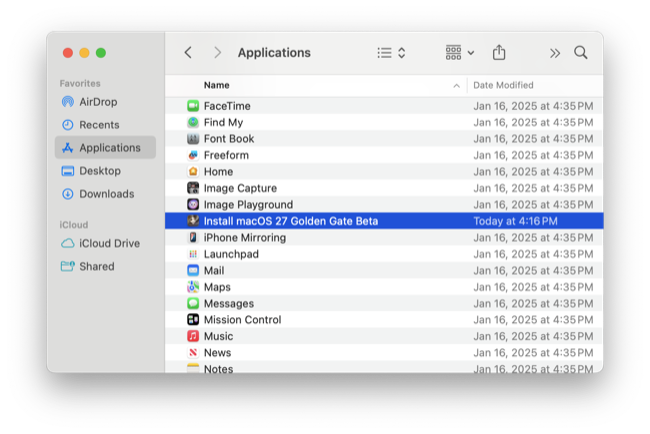Click the date in the Home row
The width and height of the screenshot is (650, 434).
click(533, 172)
